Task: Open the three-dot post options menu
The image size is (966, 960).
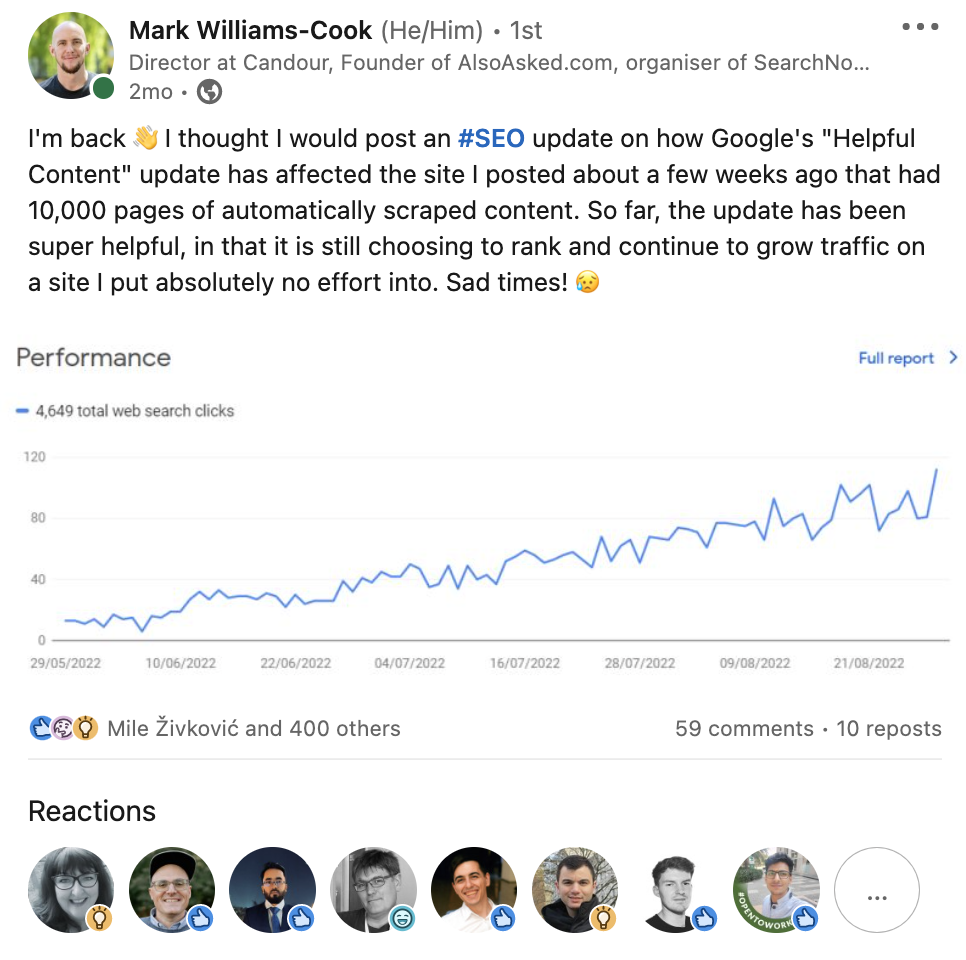Action: pos(919,27)
